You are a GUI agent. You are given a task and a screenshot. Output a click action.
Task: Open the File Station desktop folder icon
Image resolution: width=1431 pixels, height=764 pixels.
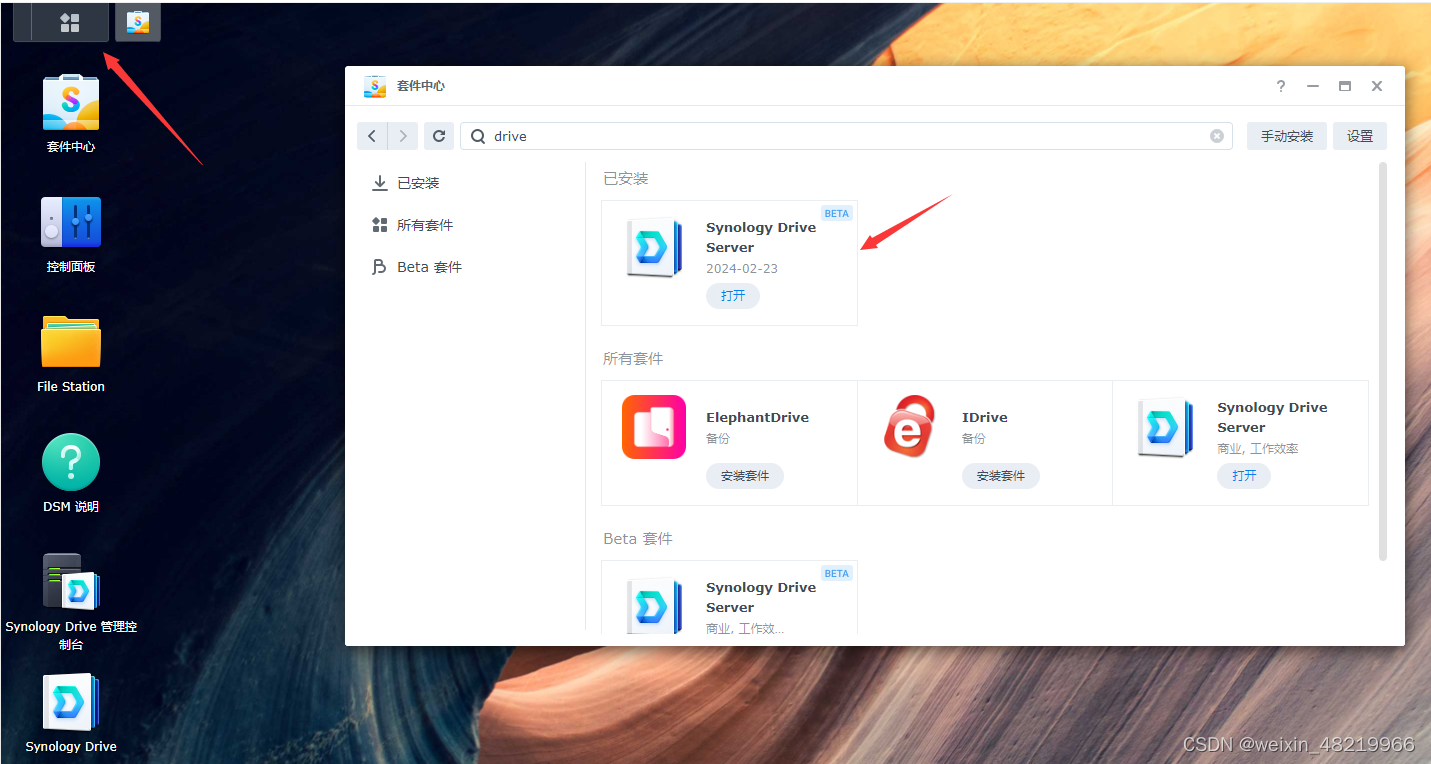[71, 342]
